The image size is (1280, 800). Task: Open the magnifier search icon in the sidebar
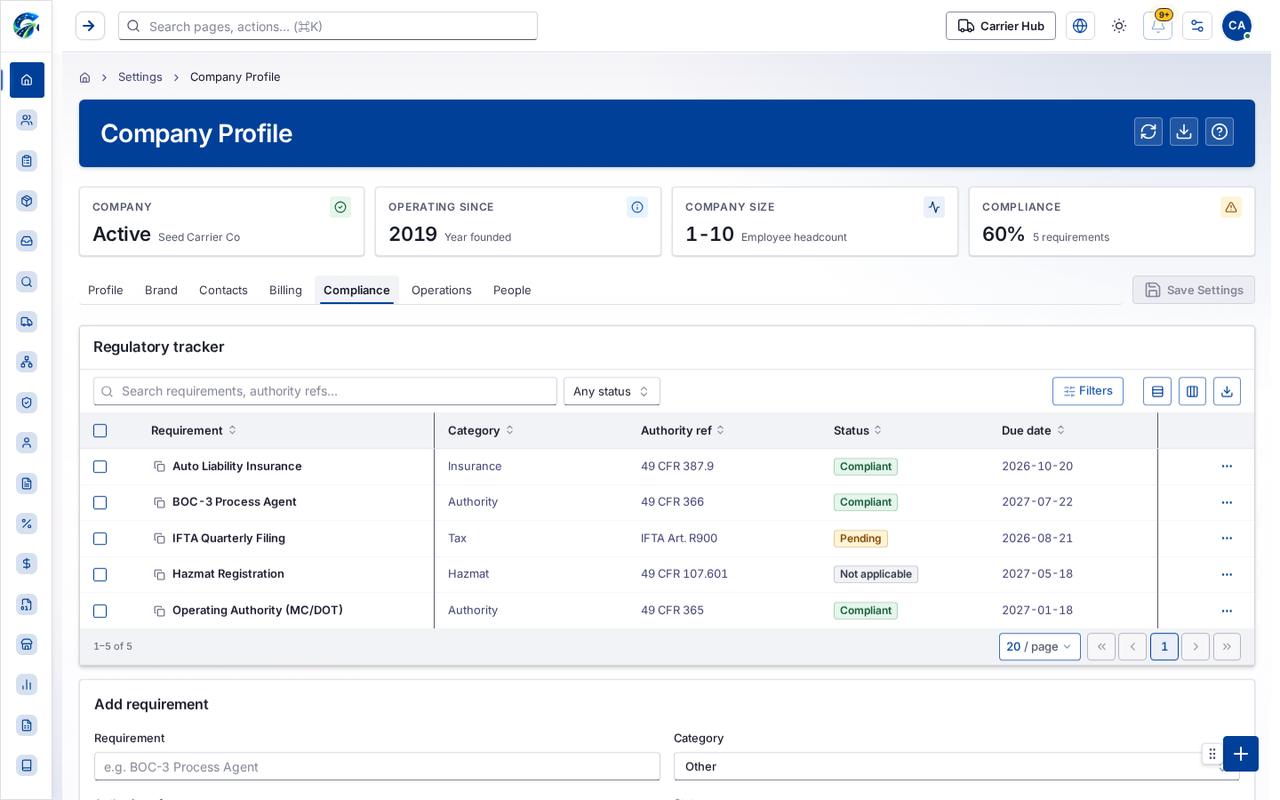click(x=27, y=282)
